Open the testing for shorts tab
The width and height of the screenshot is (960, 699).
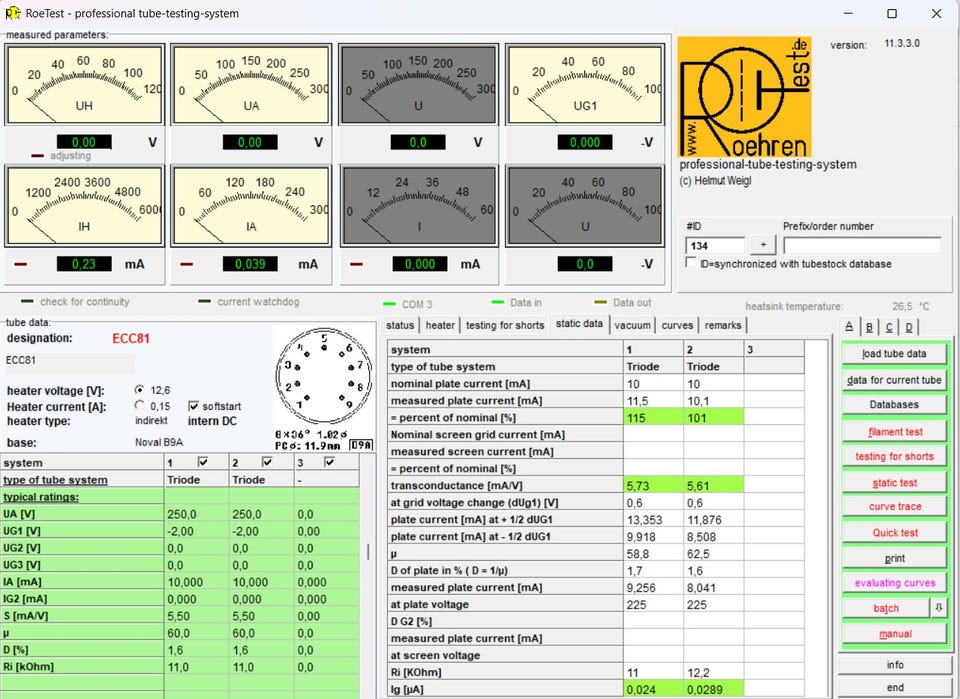coord(504,325)
